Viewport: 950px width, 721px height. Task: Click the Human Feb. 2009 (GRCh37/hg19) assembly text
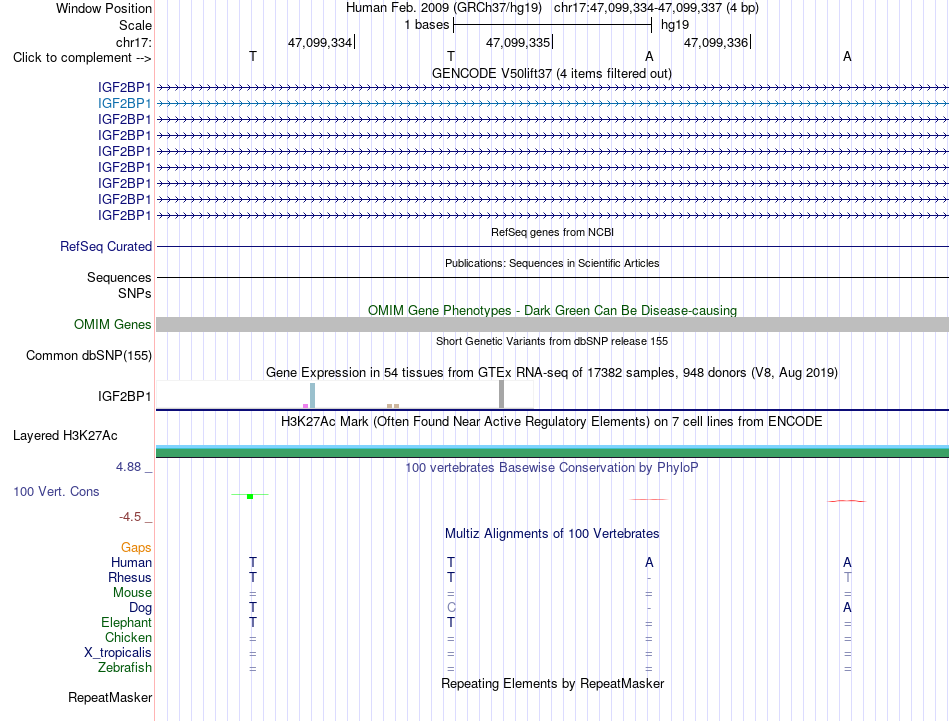(443, 8)
